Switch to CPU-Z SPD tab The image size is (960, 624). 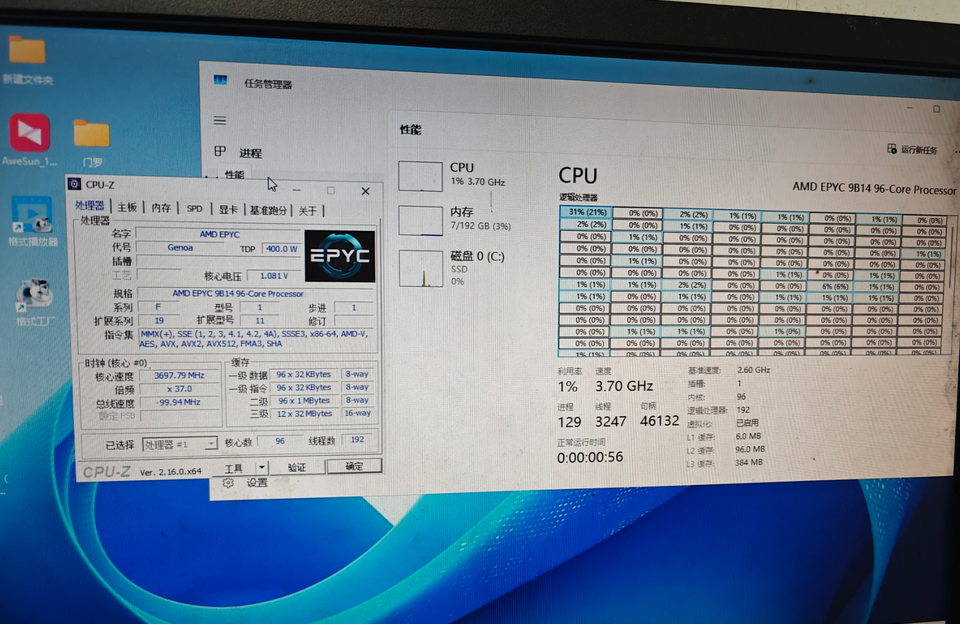pyautogui.click(x=194, y=209)
